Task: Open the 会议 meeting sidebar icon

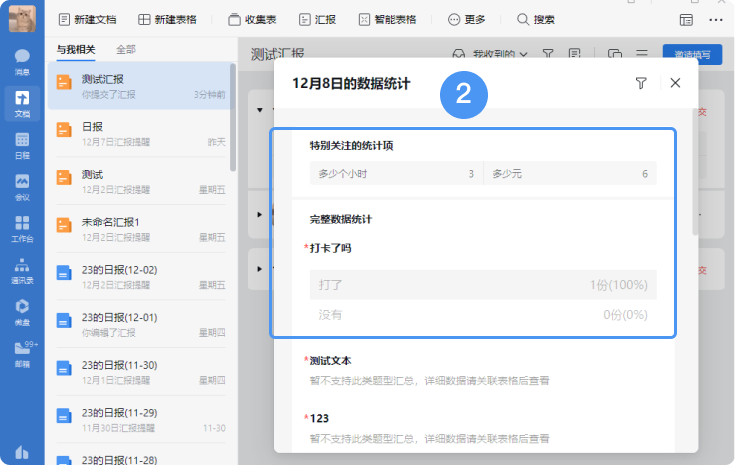Action: pyautogui.click(x=22, y=187)
